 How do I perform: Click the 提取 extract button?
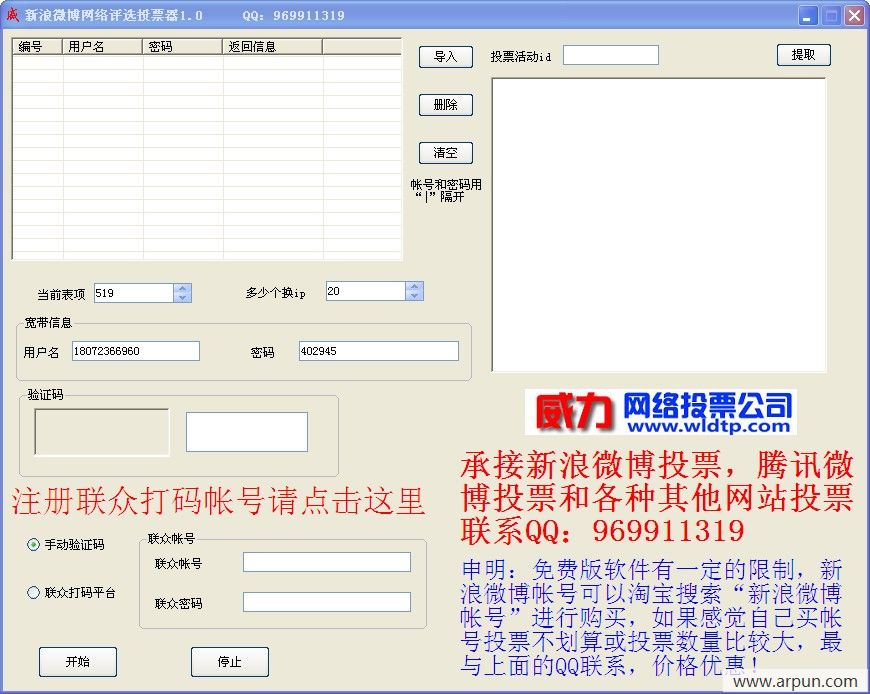pyautogui.click(x=803, y=55)
